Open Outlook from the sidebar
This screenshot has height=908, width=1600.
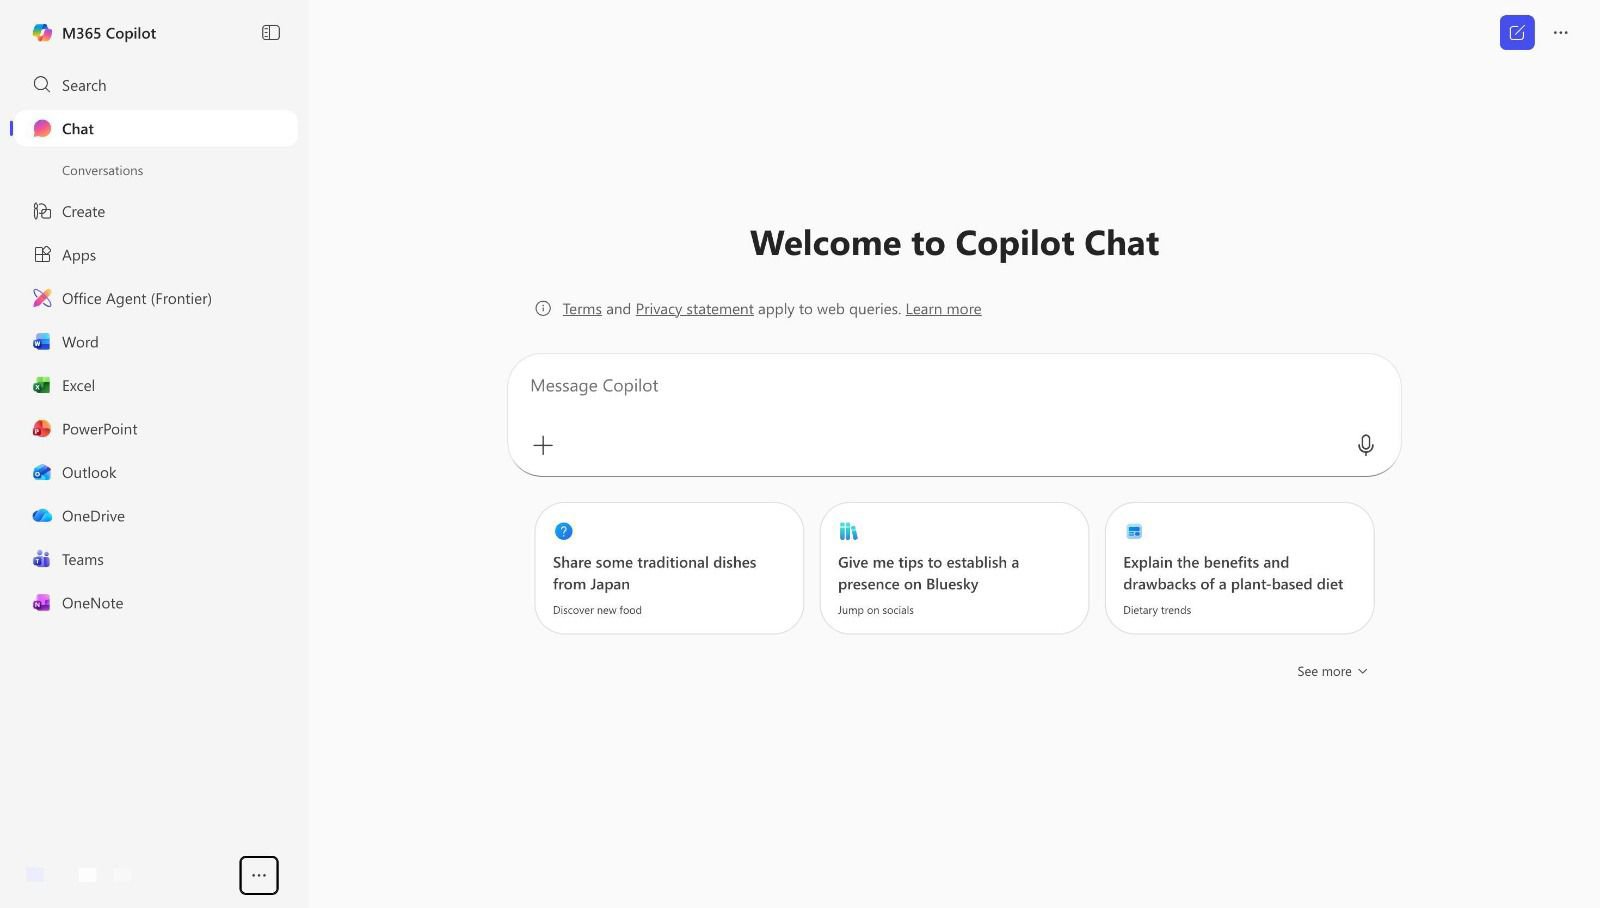tap(89, 473)
